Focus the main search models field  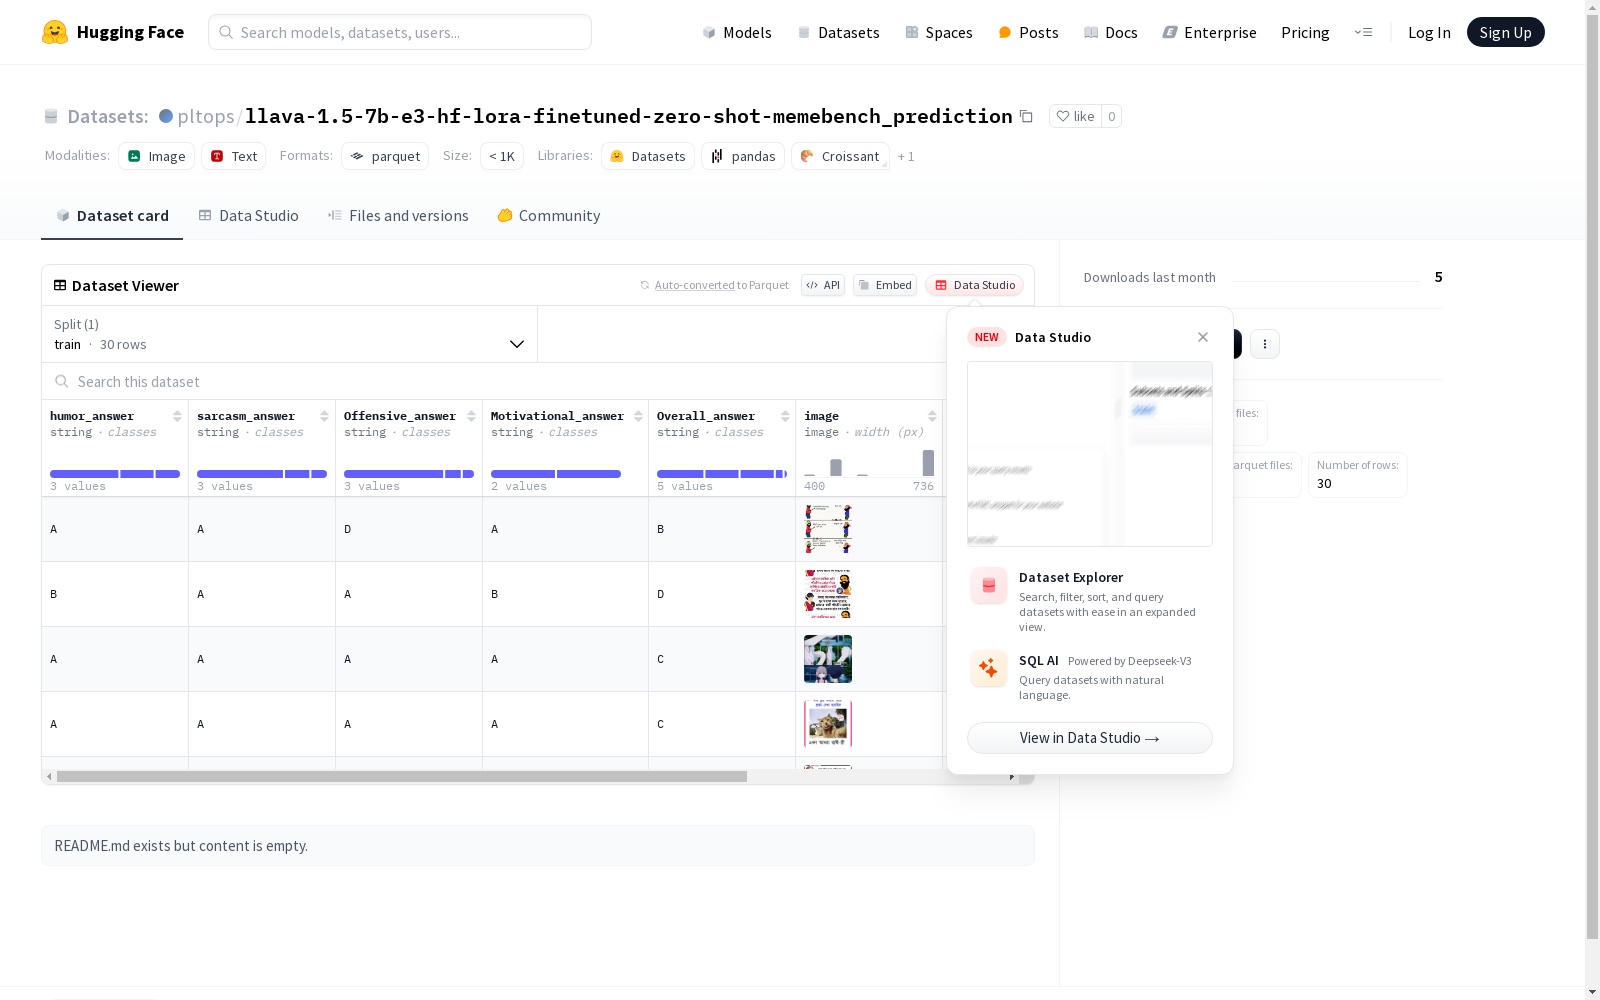click(x=400, y=32)
